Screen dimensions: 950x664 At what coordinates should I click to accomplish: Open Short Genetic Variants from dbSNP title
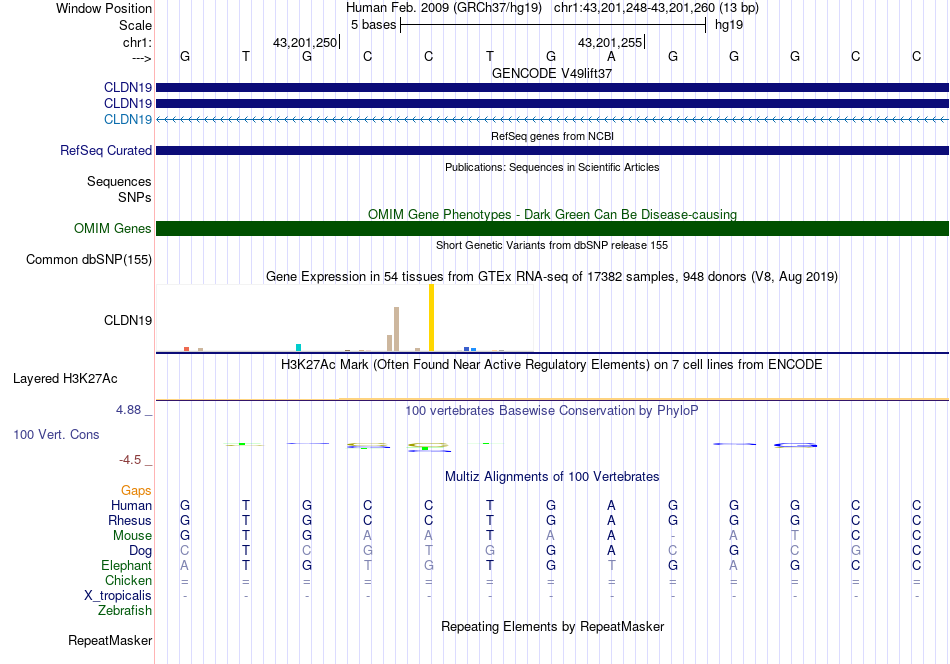click(x=552, y=245)
